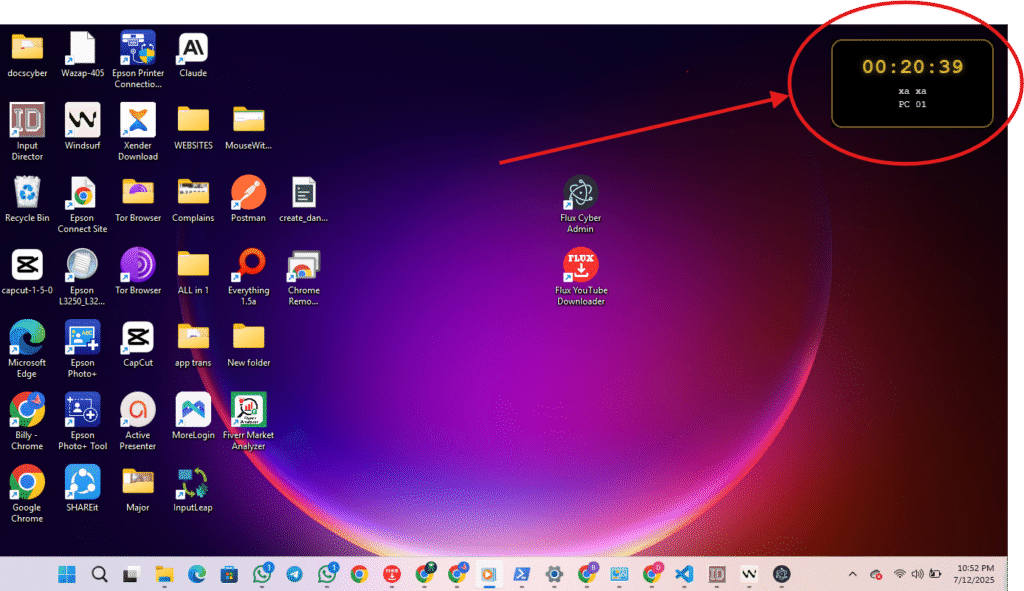This screenshot has width=1024, height=591.
Task: Select the Epson L3250_L32... shortcut
Action: 82,265
